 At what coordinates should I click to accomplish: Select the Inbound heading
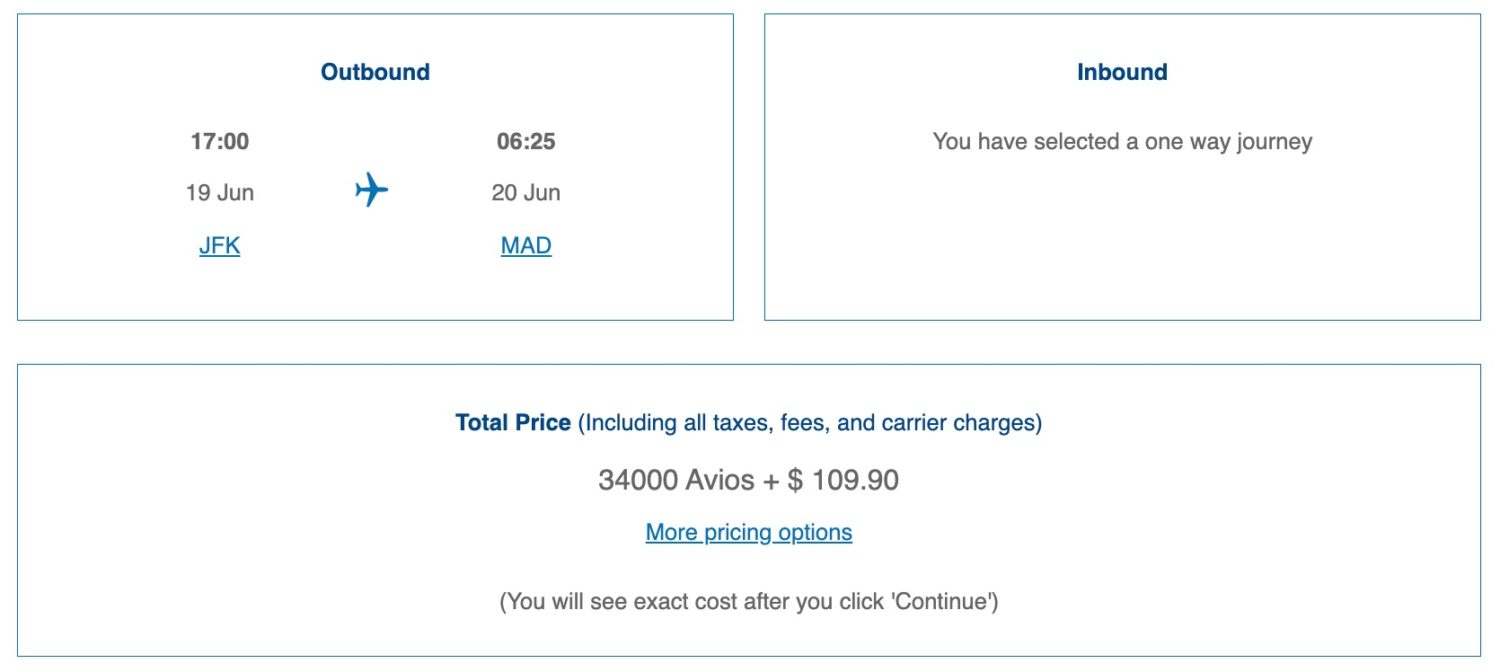click(1122, 72)
